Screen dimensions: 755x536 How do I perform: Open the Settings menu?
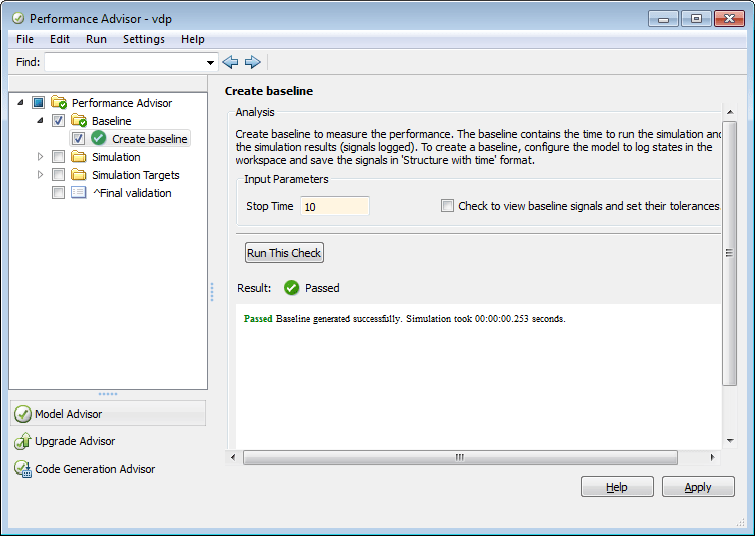pos(143,39)
